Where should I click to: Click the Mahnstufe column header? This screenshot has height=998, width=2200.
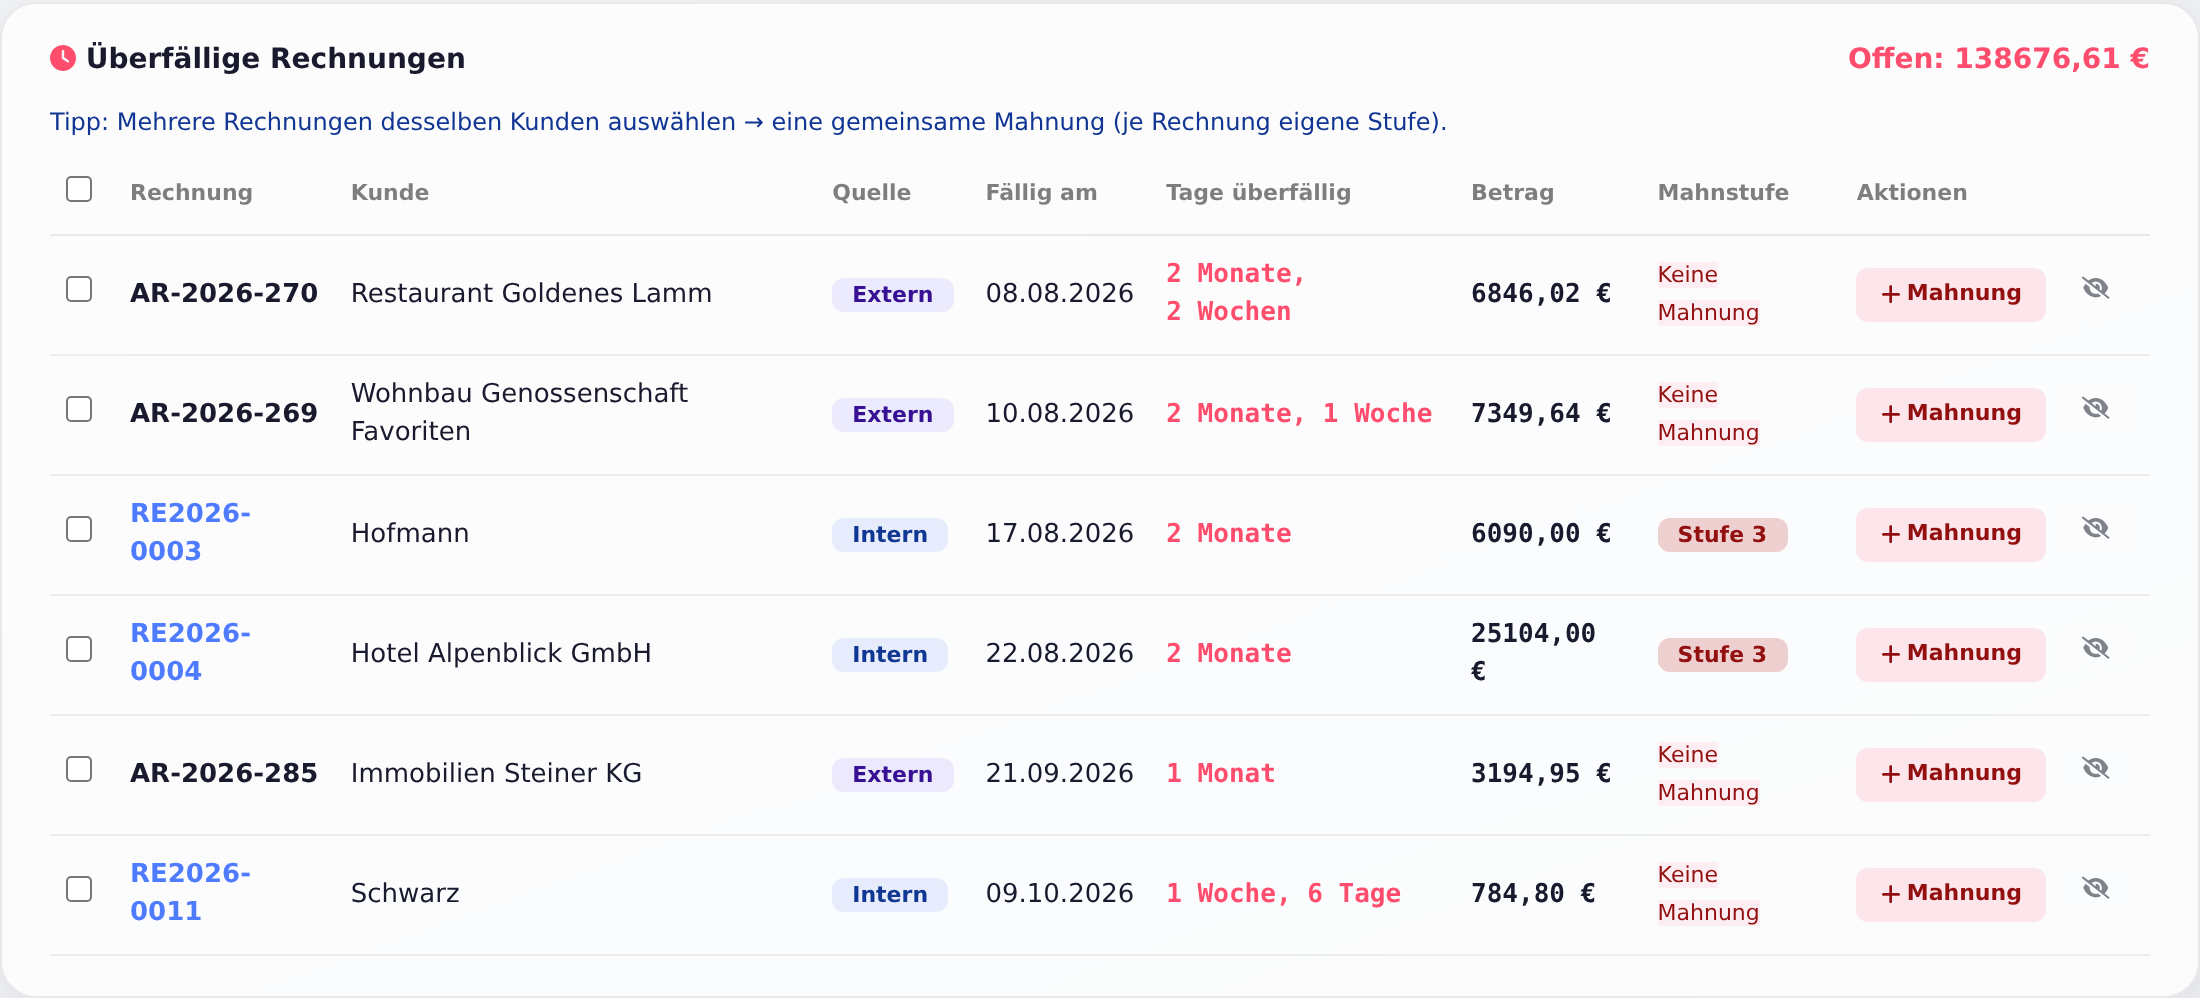coord(1723,192)
